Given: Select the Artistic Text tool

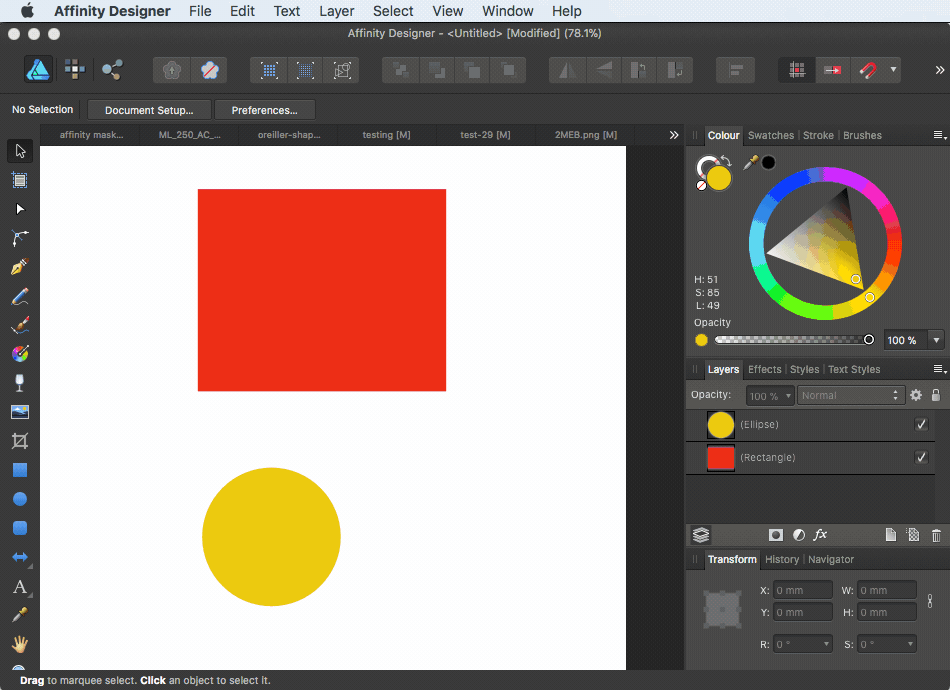Looking at the screenshot, I should pos(19,587).
